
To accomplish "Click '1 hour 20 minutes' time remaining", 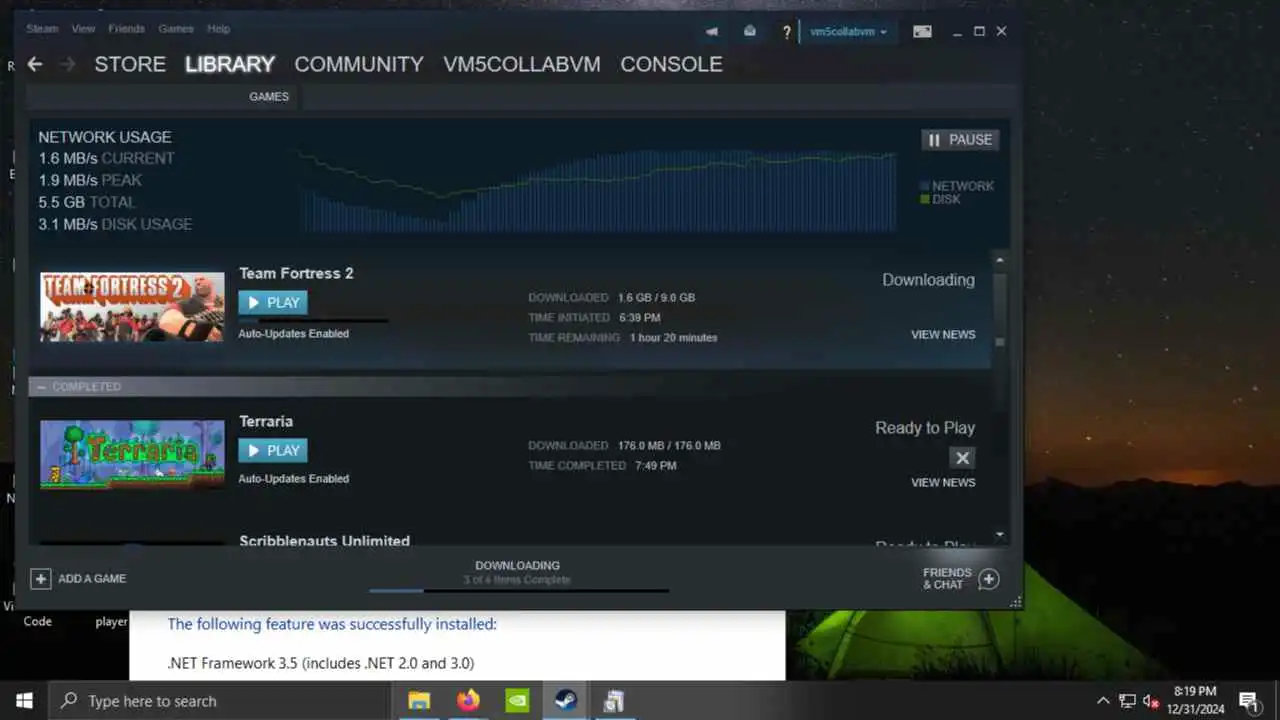I will coord(673,338).
